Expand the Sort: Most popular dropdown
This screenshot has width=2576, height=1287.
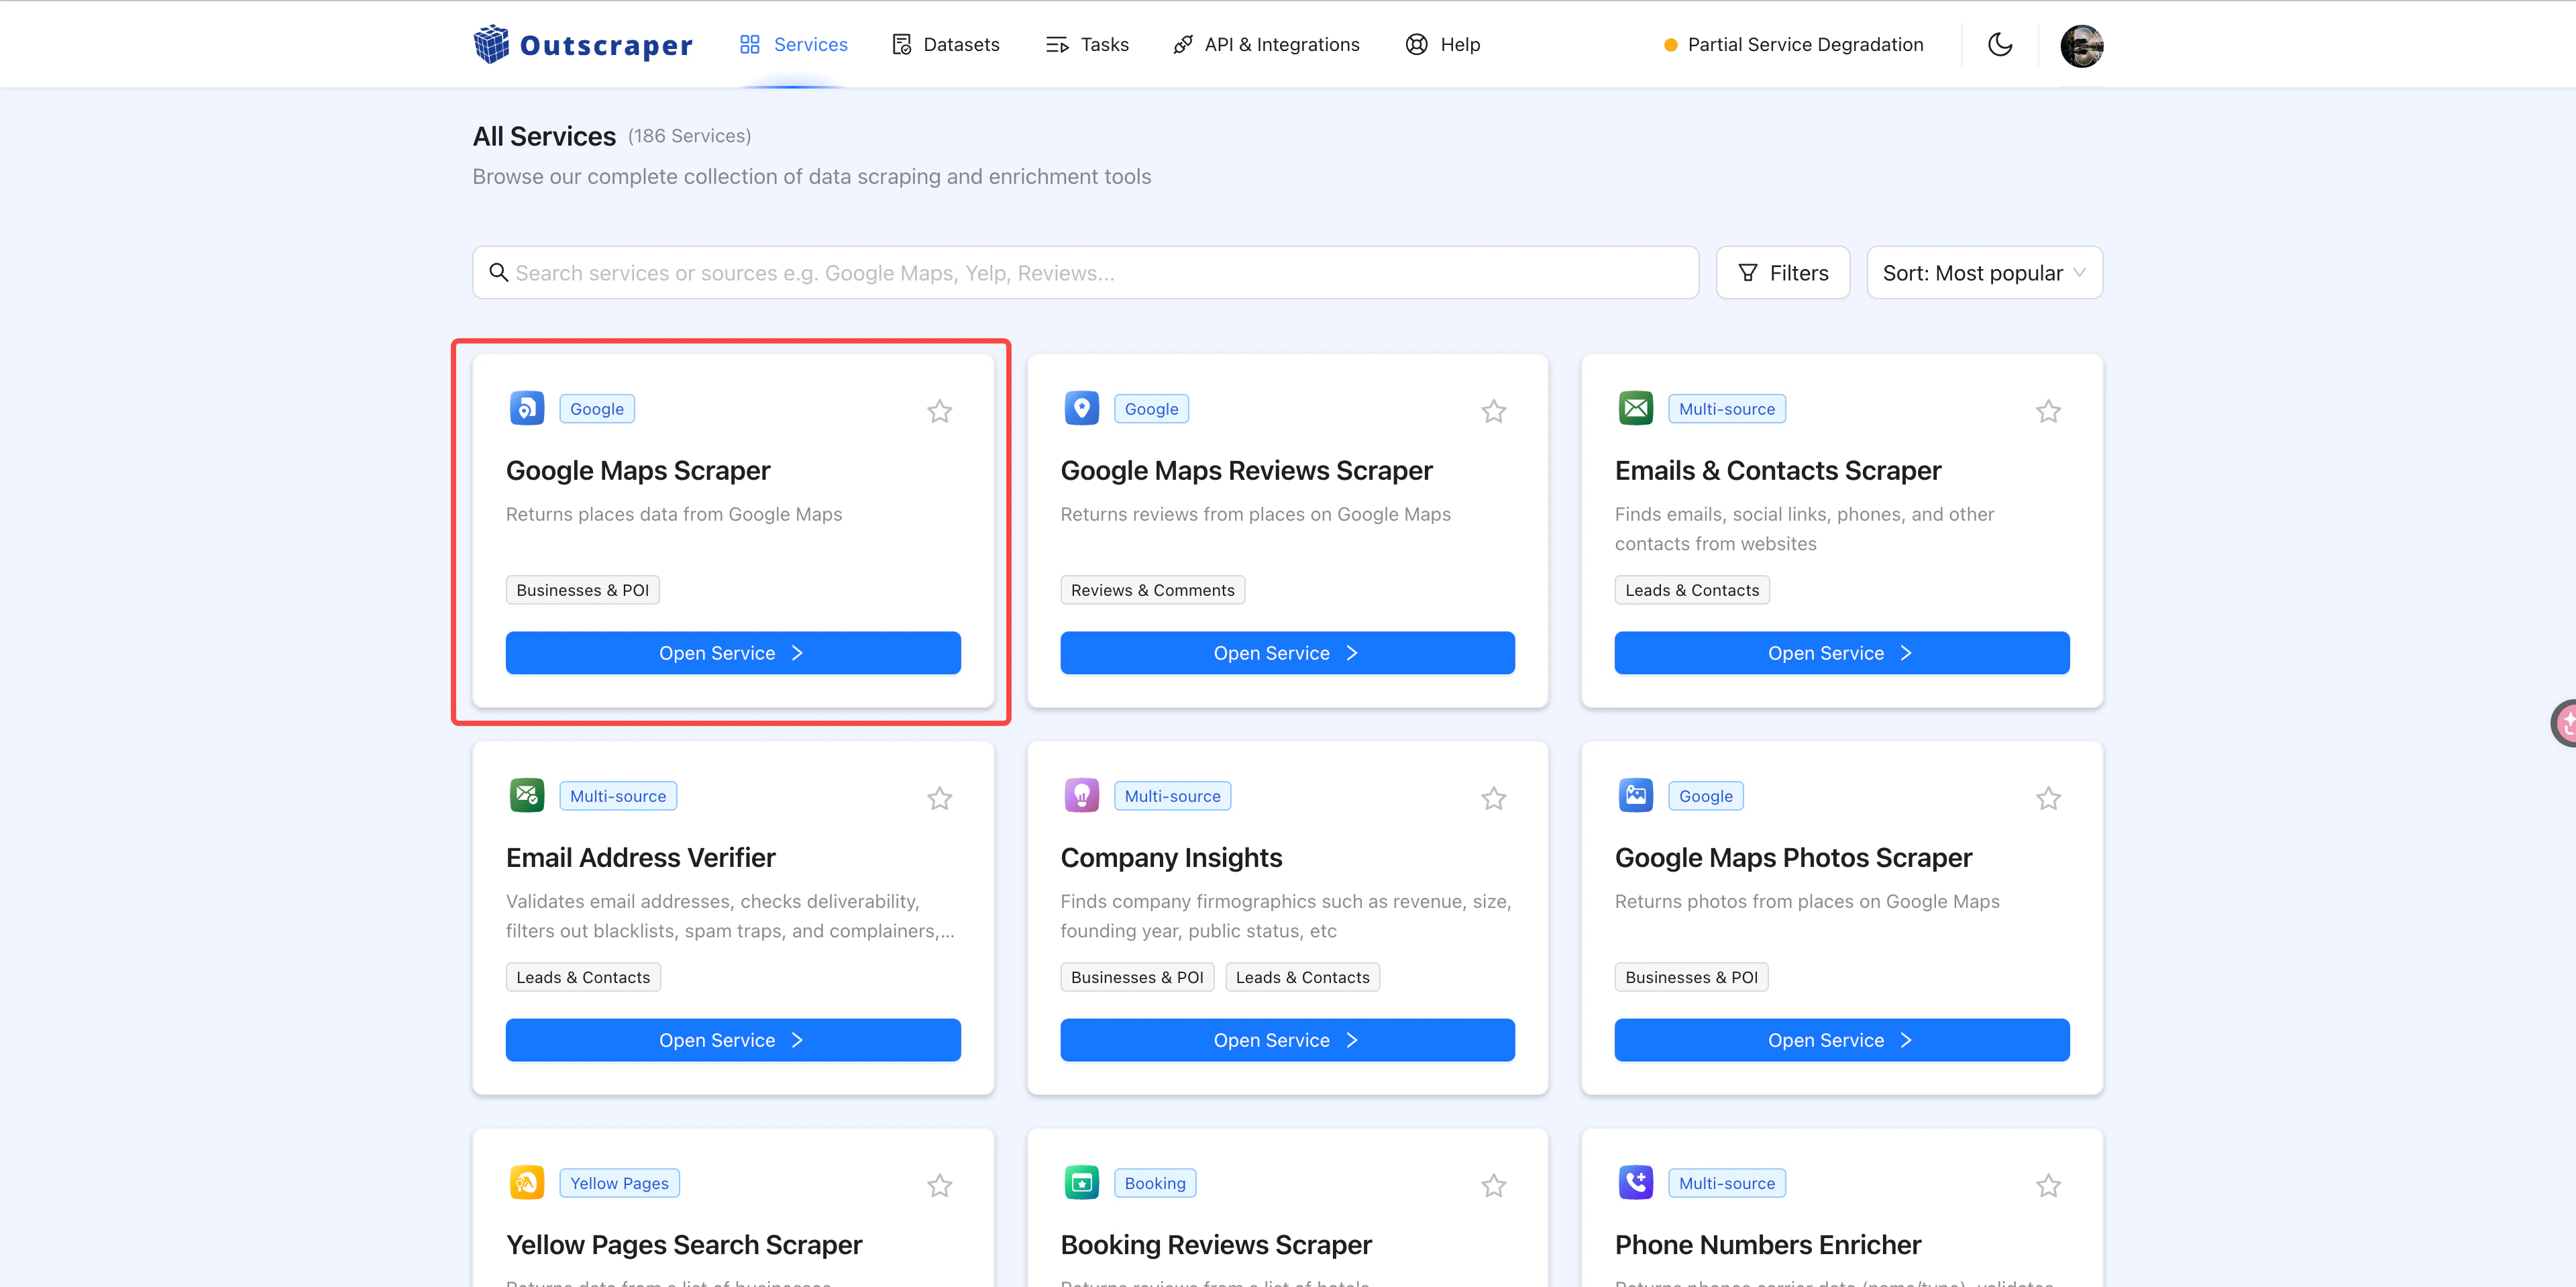(1985, 273)
